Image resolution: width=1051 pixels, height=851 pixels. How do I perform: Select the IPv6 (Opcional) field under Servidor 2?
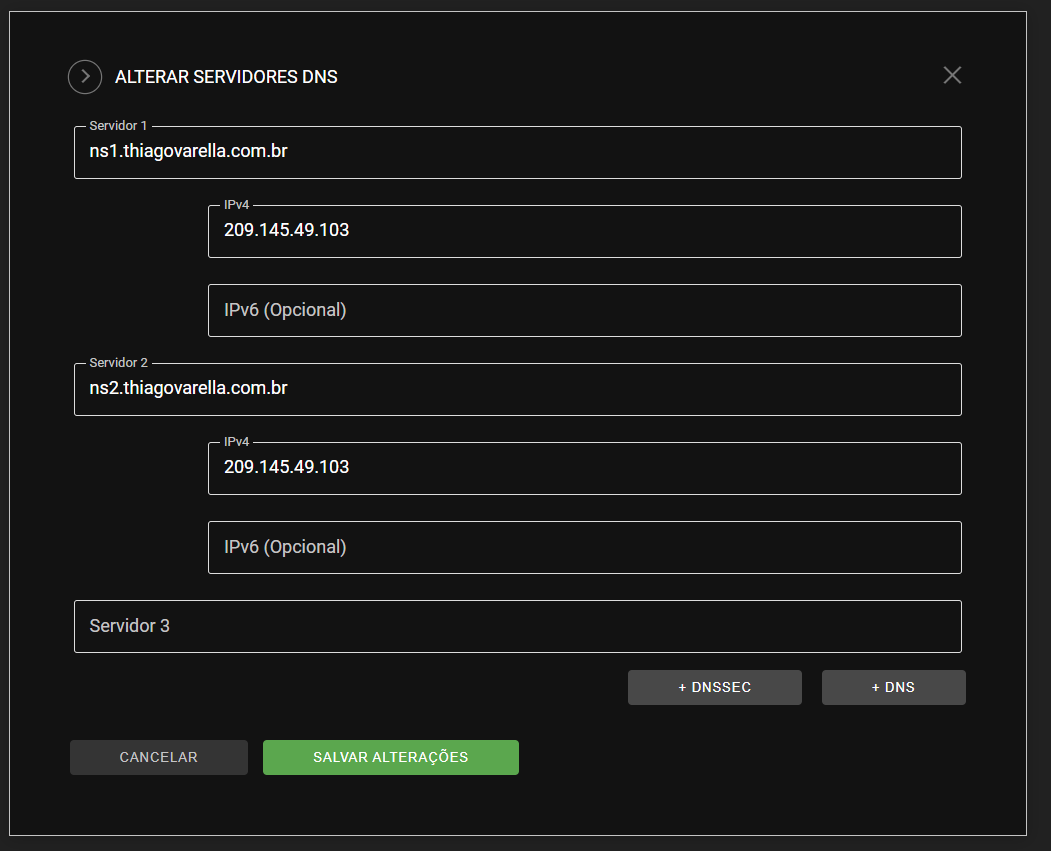click(584, 547)
